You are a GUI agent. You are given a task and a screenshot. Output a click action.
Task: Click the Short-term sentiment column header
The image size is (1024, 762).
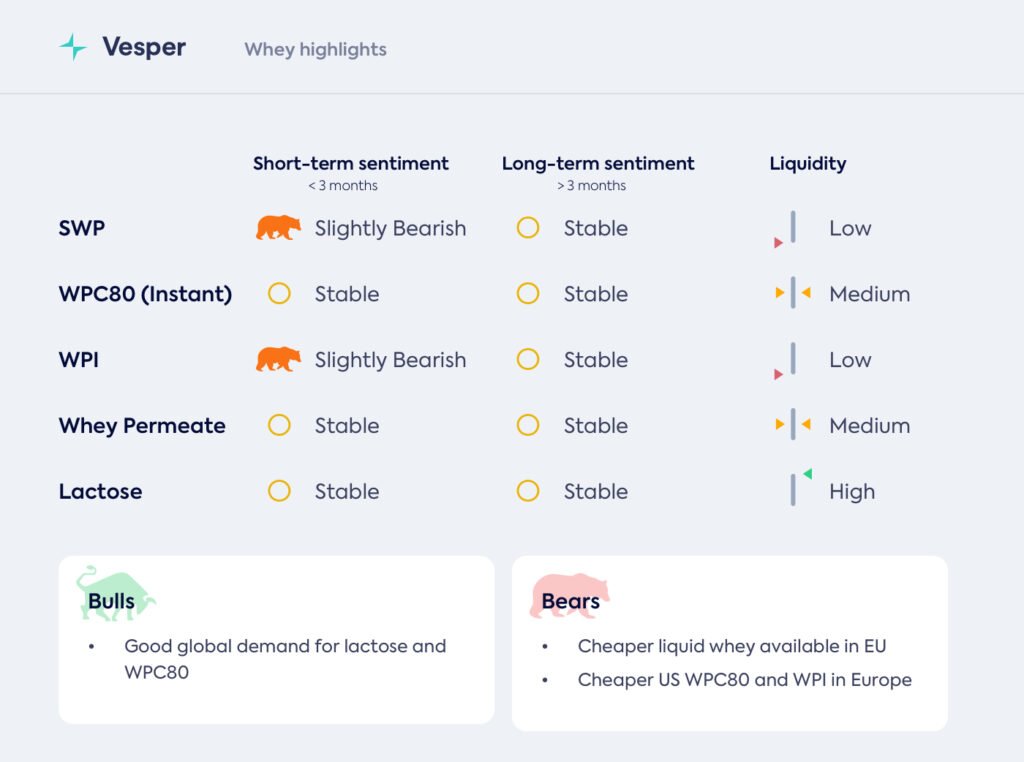point(351,163)
